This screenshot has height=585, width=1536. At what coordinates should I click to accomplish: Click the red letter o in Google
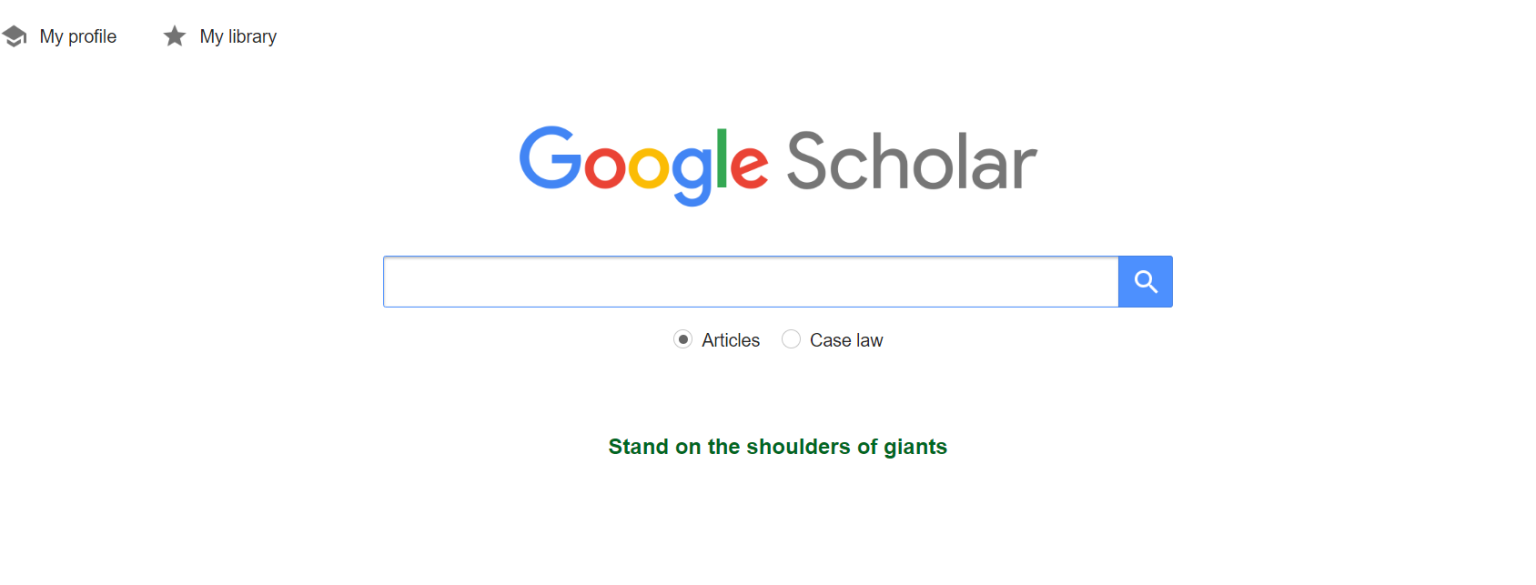(604, 167)
